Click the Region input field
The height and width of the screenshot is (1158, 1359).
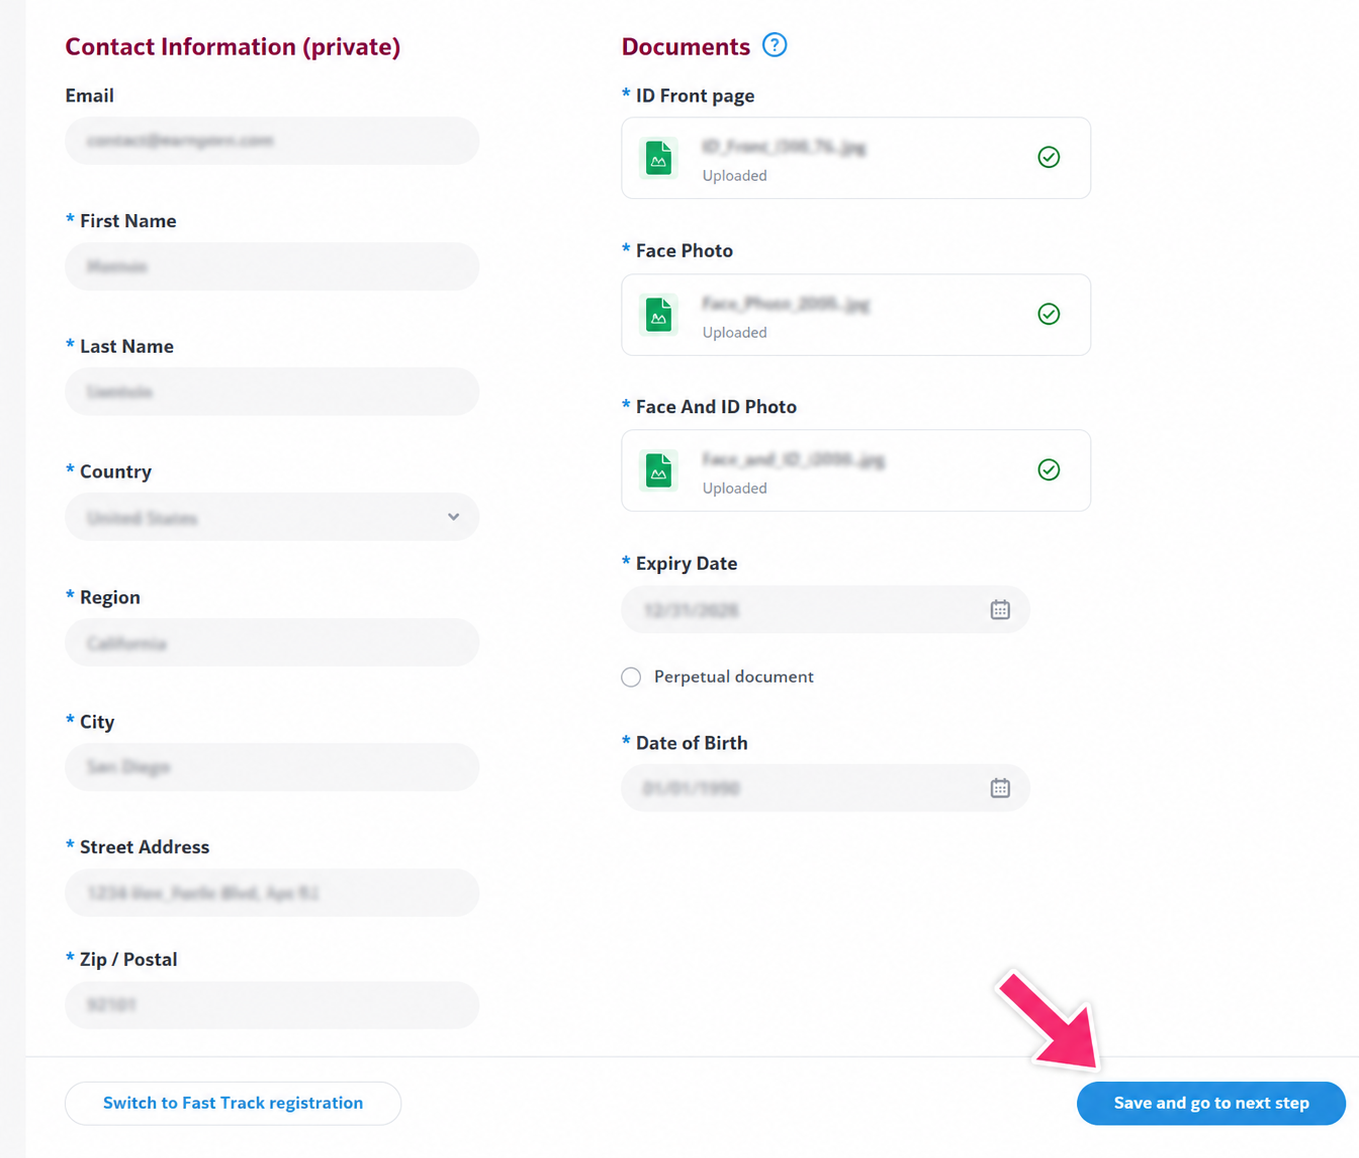click(x=272, y=642)
